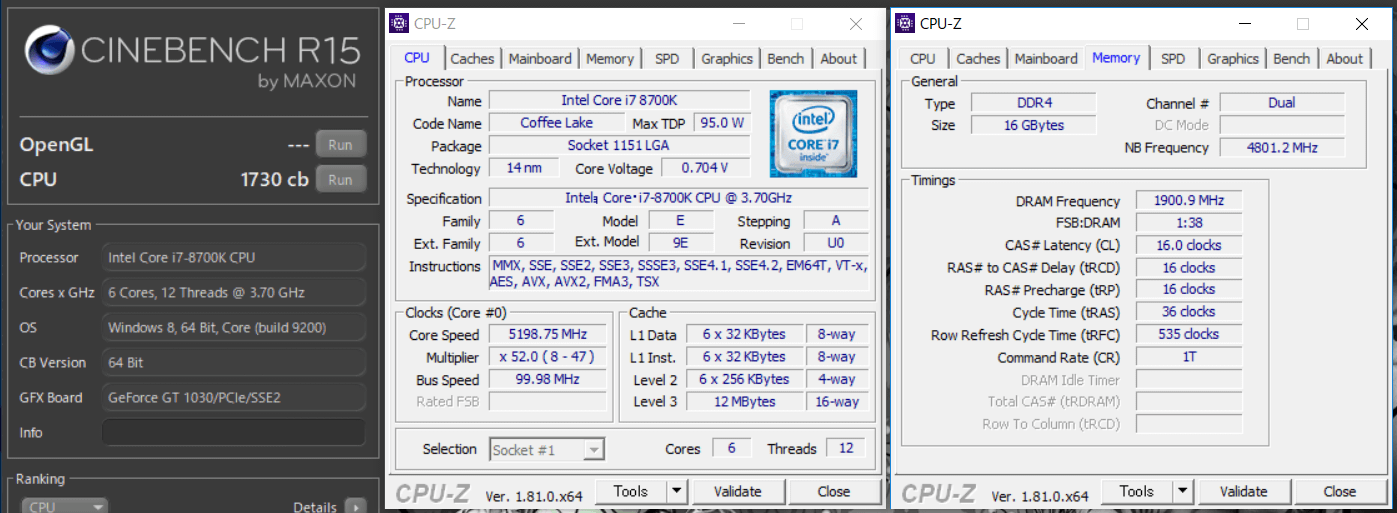Click Processor field in Cinebench system info
1397x513 pixels.
point(233,258)
